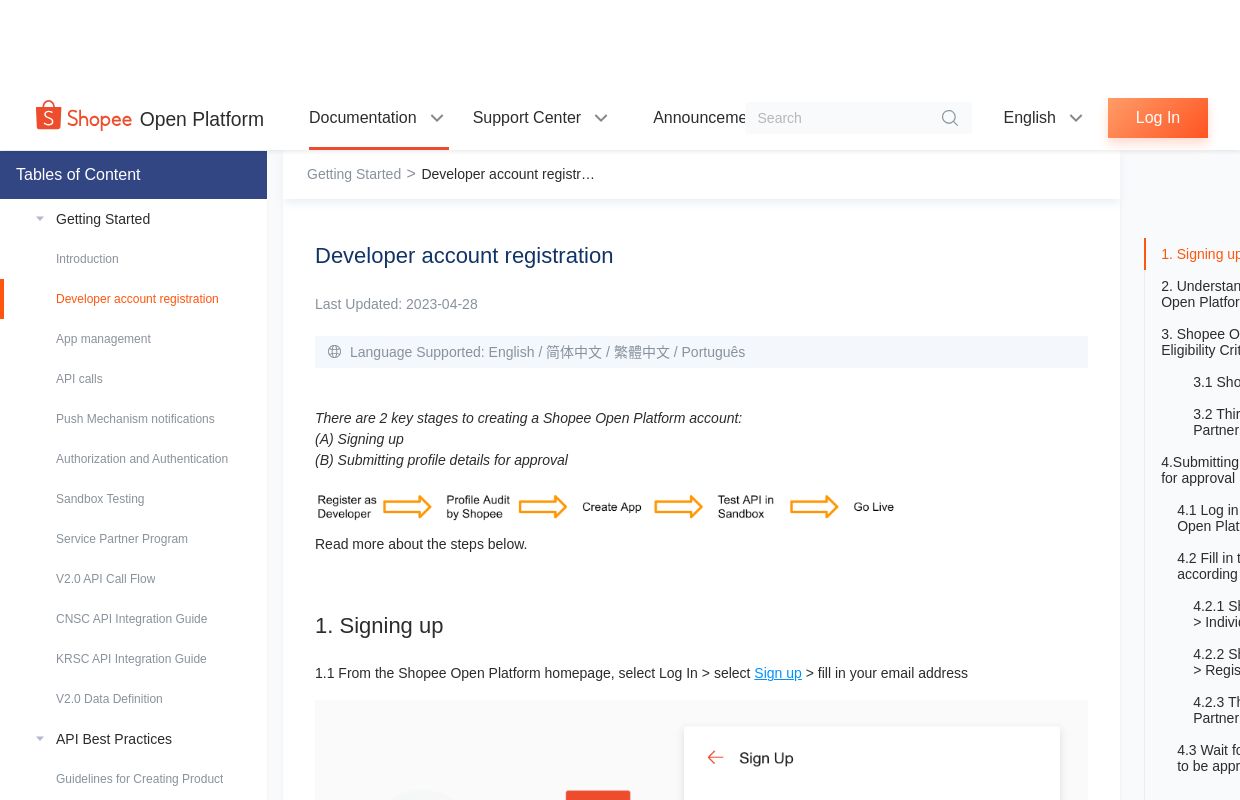This screenshot has height=800, width=1240.
Task: Select the Getting Started section label
Action: coord(103,219)
